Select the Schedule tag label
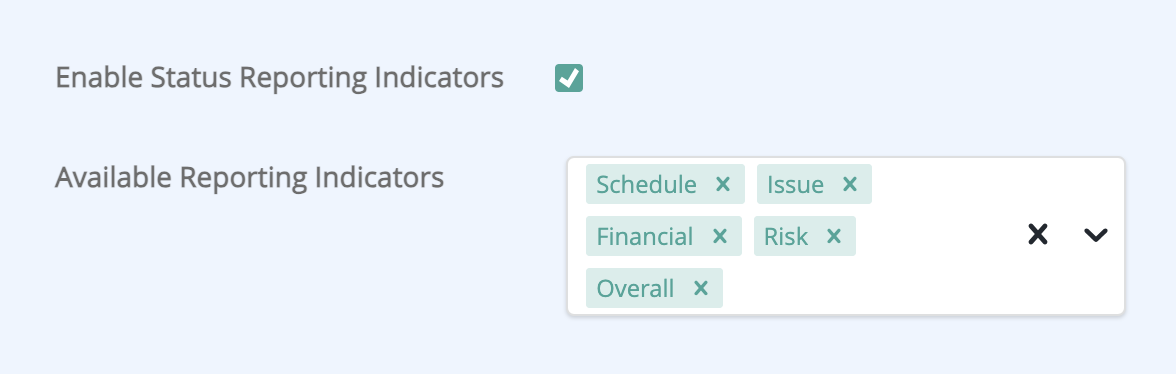1176x374 pixels. (x=646, y=184)
